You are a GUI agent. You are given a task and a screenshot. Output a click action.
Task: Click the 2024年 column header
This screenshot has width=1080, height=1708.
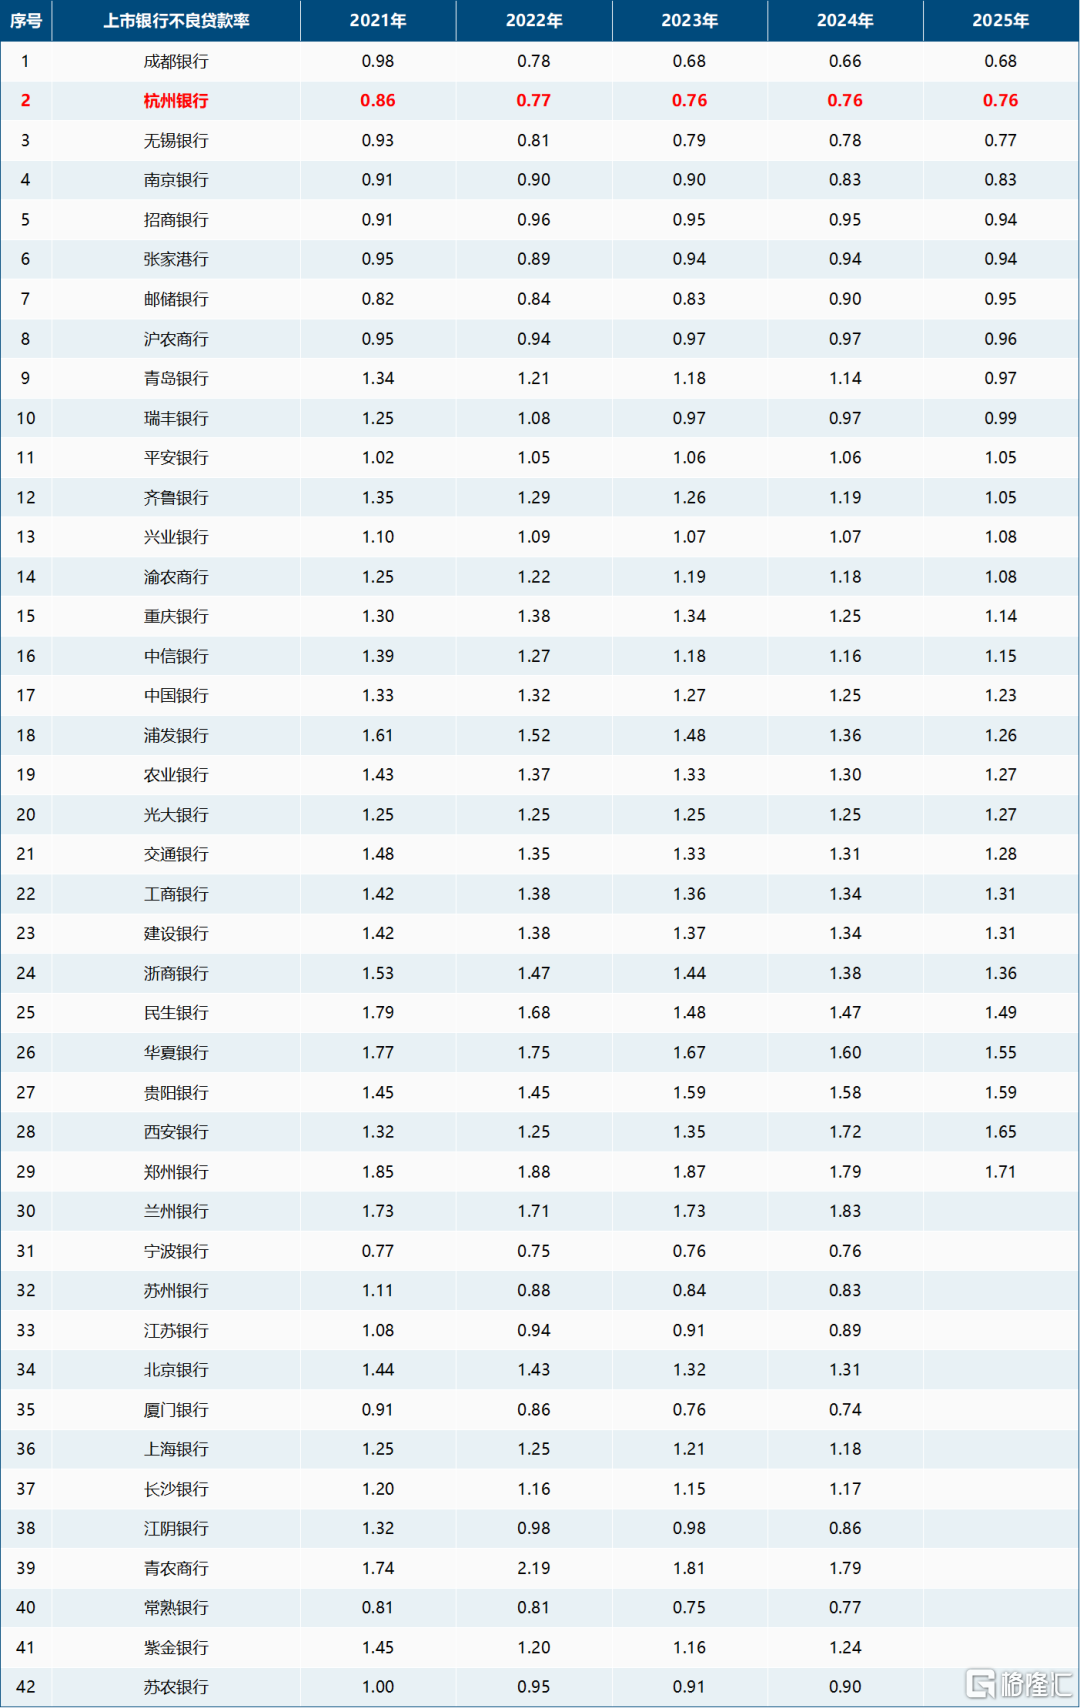(x=845, y=21)
